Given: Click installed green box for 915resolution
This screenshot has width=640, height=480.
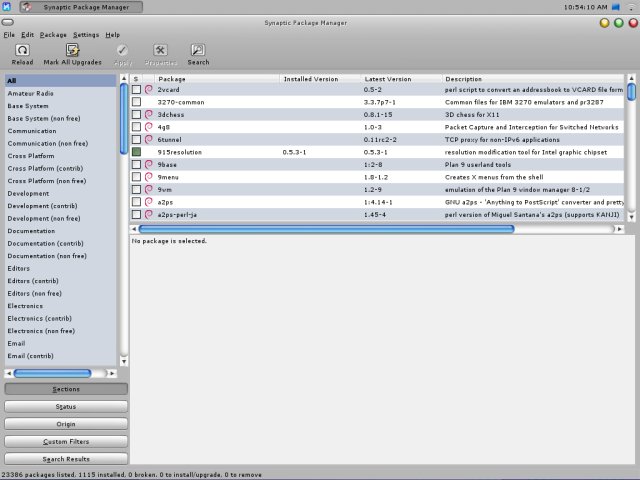Looking at the screenshot, I should (136, 152).
